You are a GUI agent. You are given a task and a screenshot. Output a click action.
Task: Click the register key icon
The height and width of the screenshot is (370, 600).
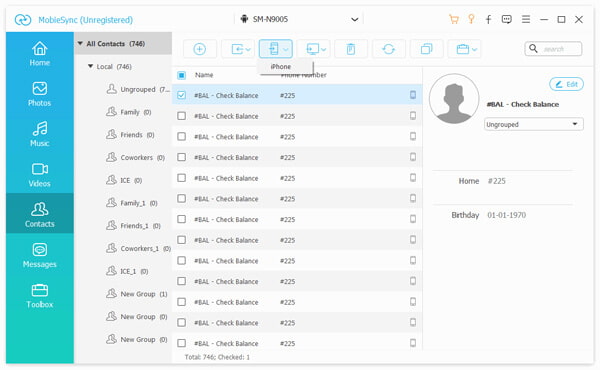(x=471, y=19)
